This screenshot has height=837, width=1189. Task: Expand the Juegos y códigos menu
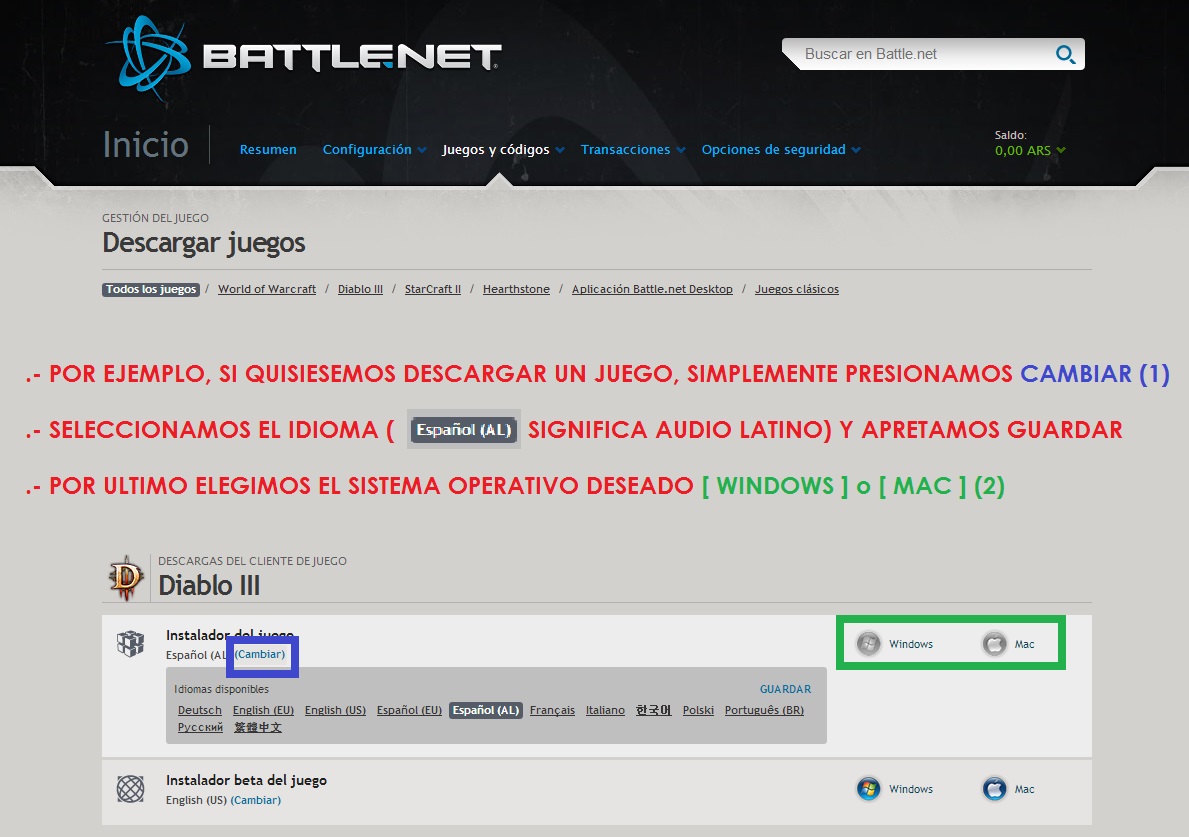[504, 149]
